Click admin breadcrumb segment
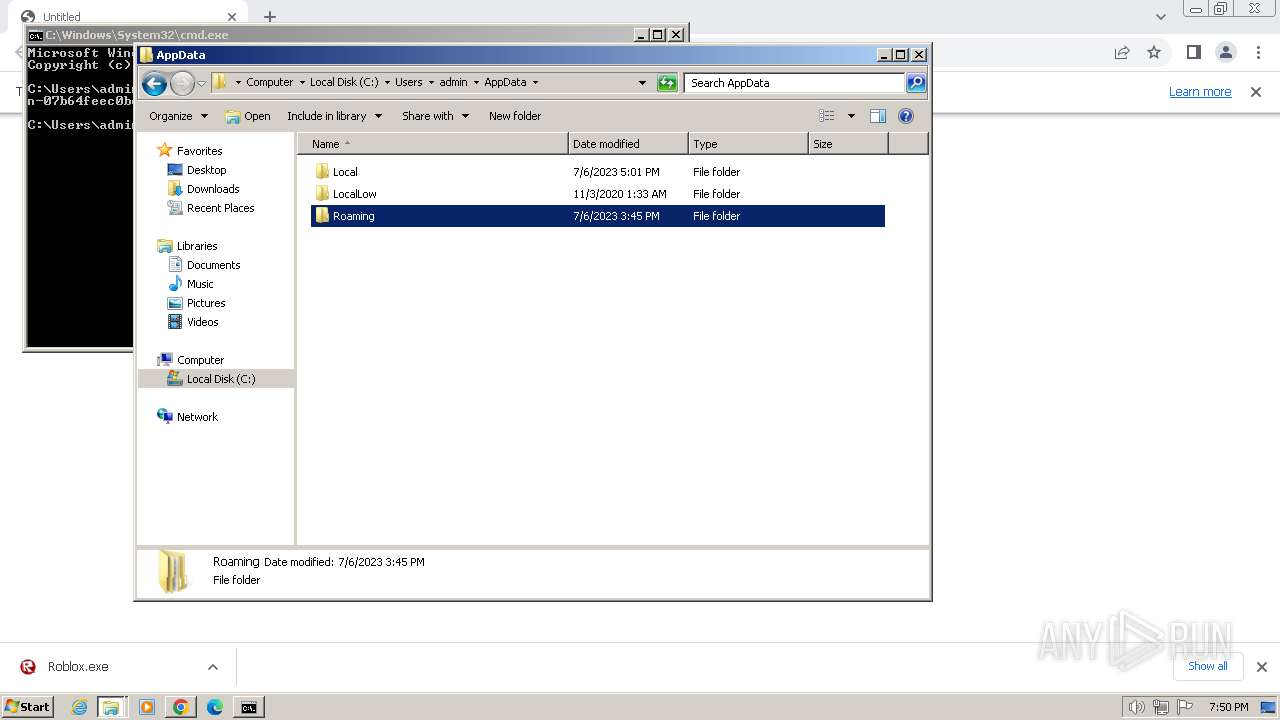Screen dimensions: 1280x720 tap(453, 83)
